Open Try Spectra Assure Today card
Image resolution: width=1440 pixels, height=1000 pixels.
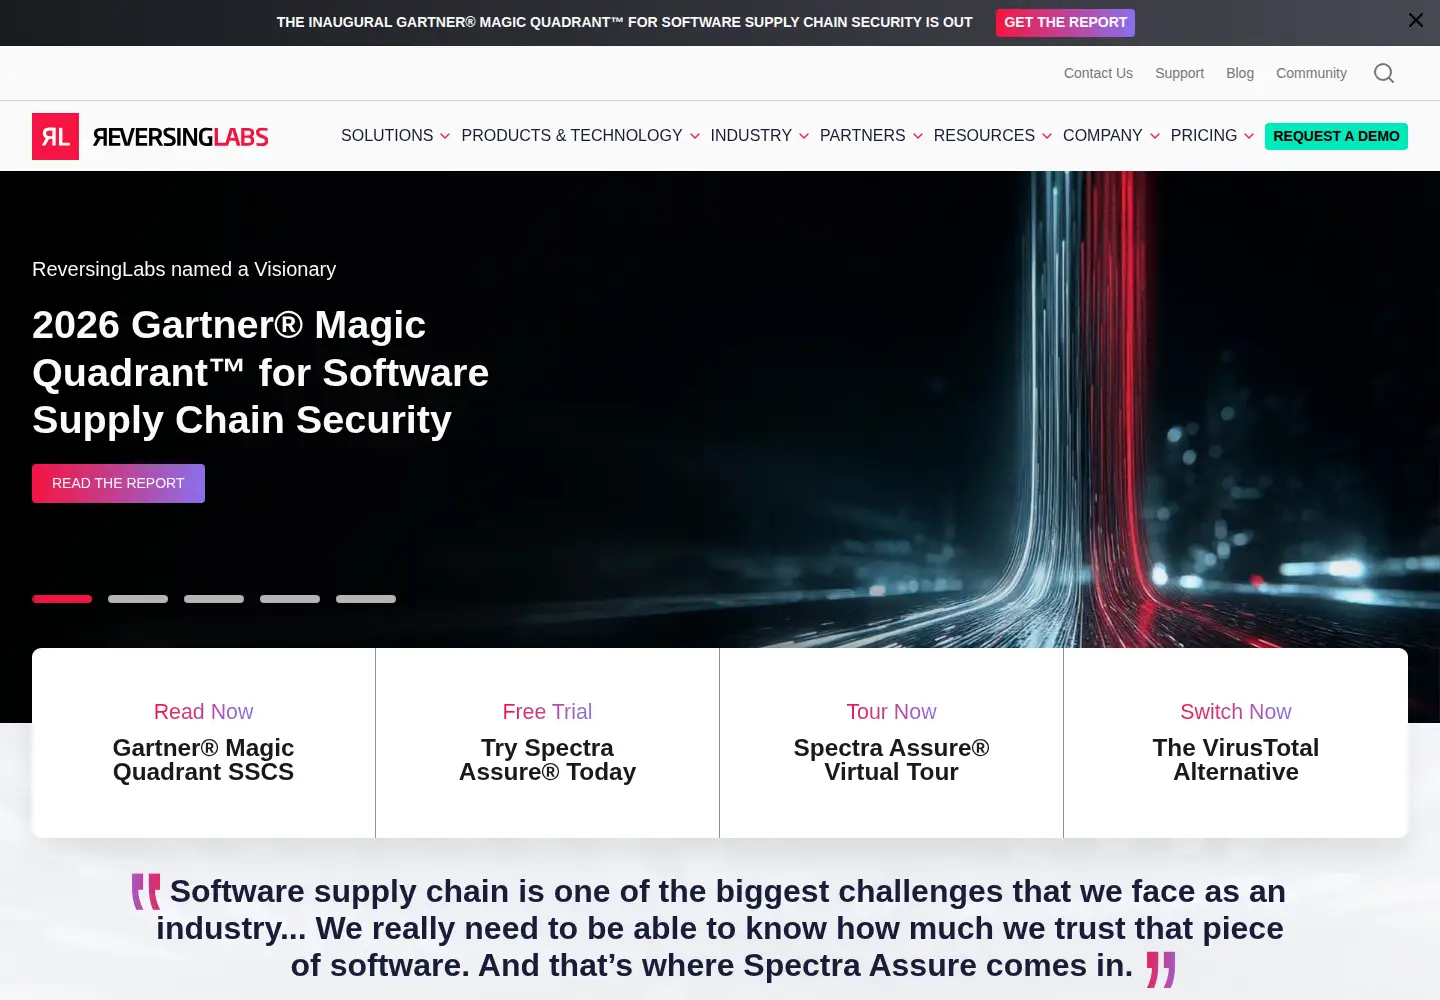tap(548, 743)
